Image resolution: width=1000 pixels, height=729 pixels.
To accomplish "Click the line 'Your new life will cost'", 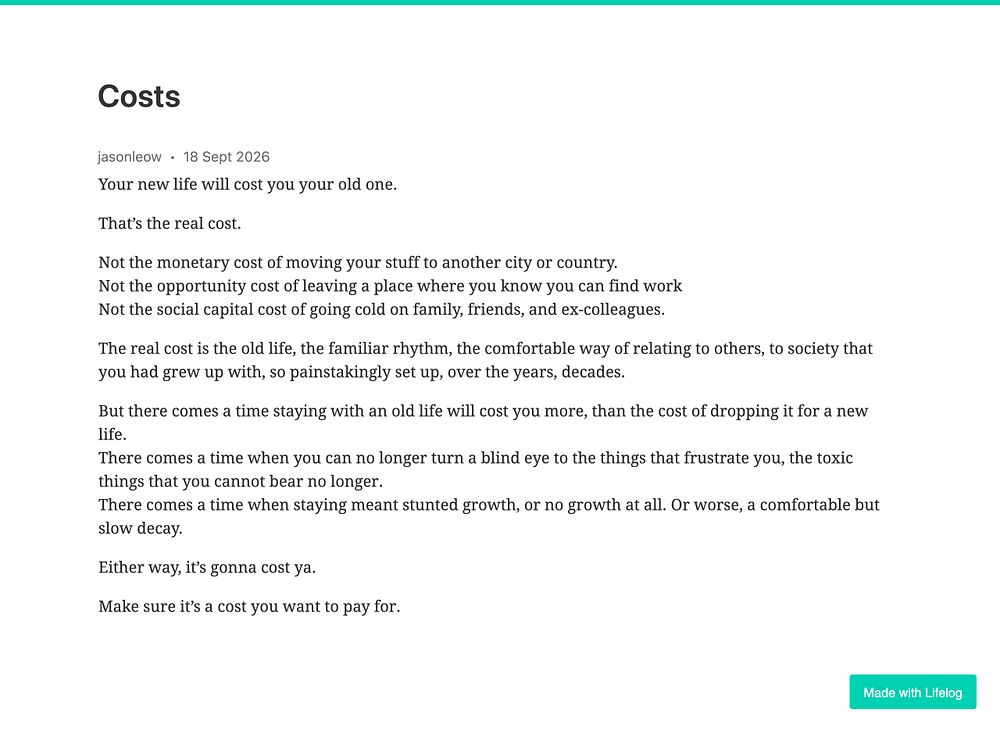I will point(247,184).
